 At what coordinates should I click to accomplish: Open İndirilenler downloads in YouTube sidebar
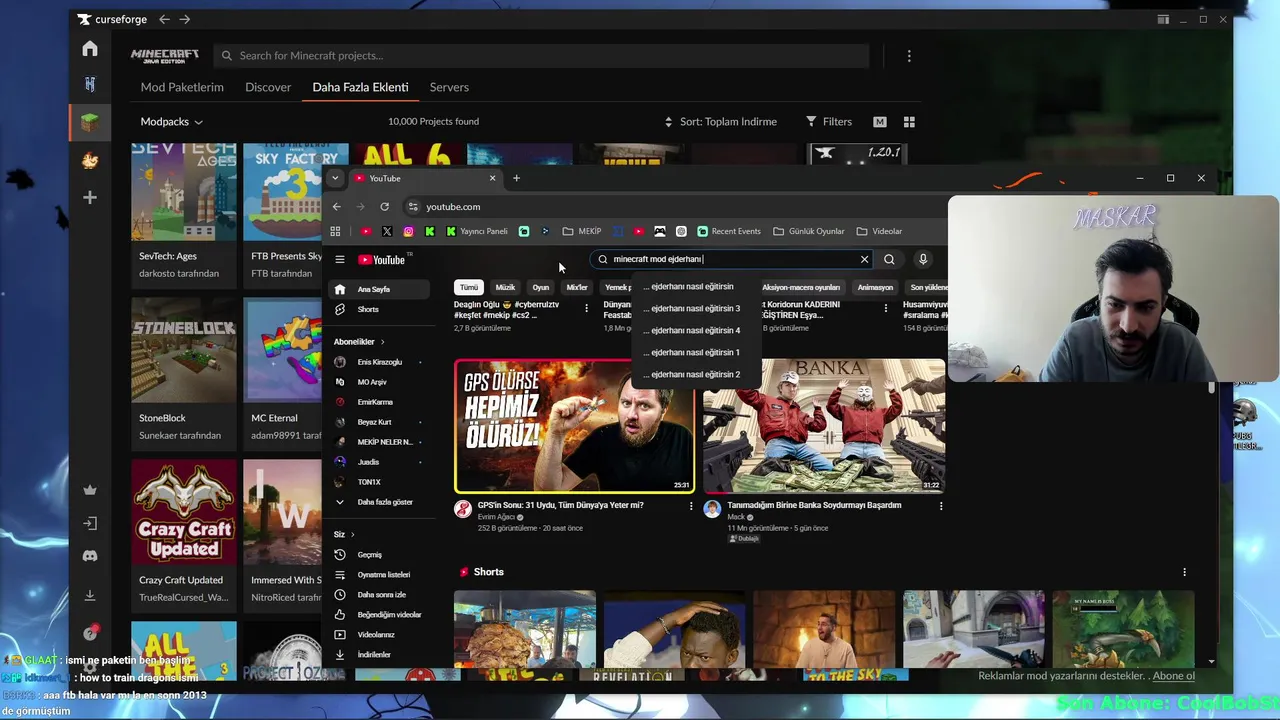[x=376, y=655]
